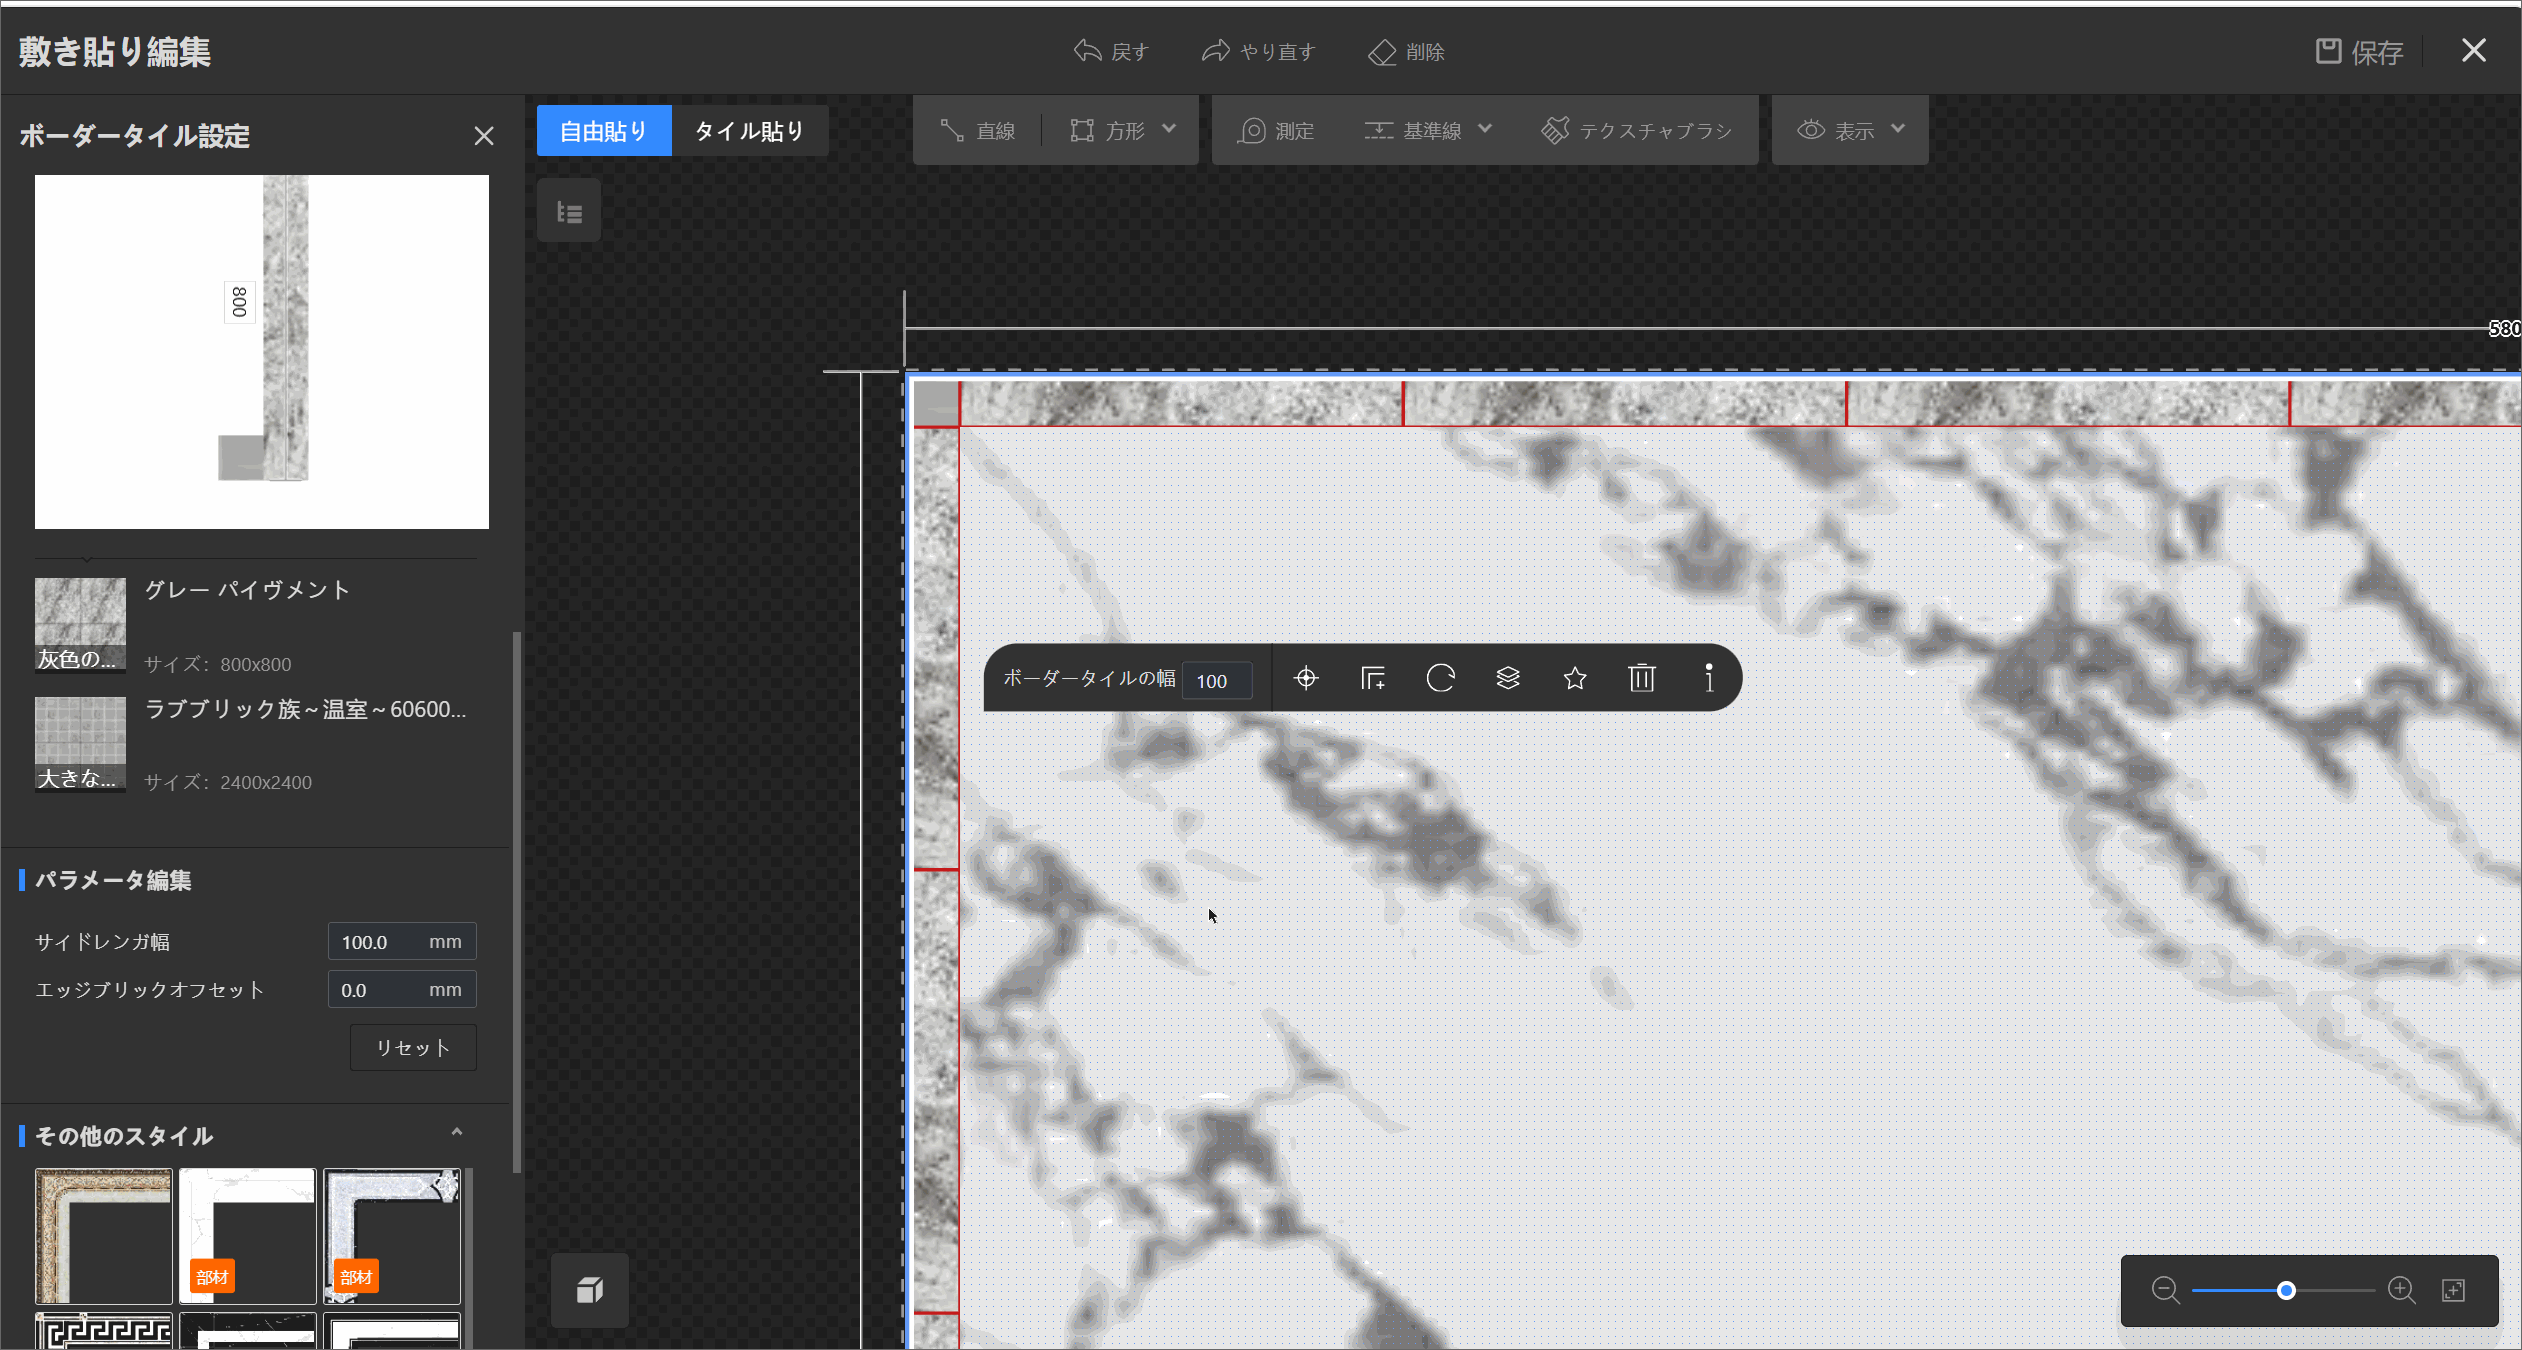Choose the テクスチャブラシ texture brush
Viewport: 2522px width, 1350px height.
click(x=1636, y=131)
